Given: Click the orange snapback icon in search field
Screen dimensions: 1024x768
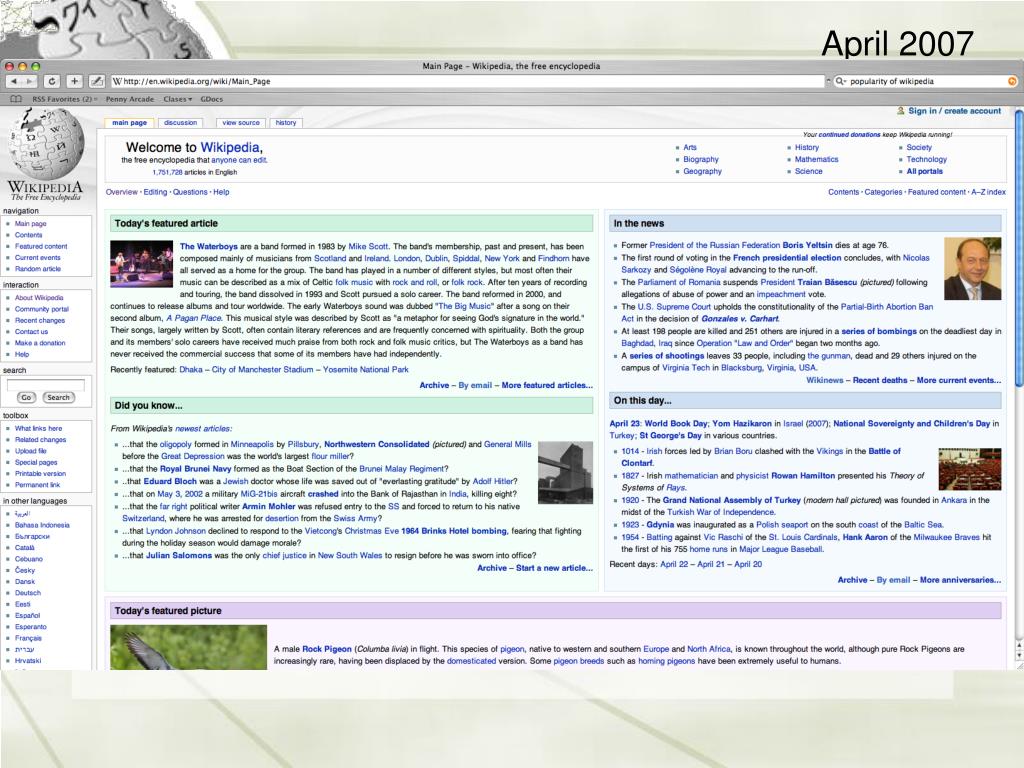Looking at the screenshot, I should [1012, 81].
